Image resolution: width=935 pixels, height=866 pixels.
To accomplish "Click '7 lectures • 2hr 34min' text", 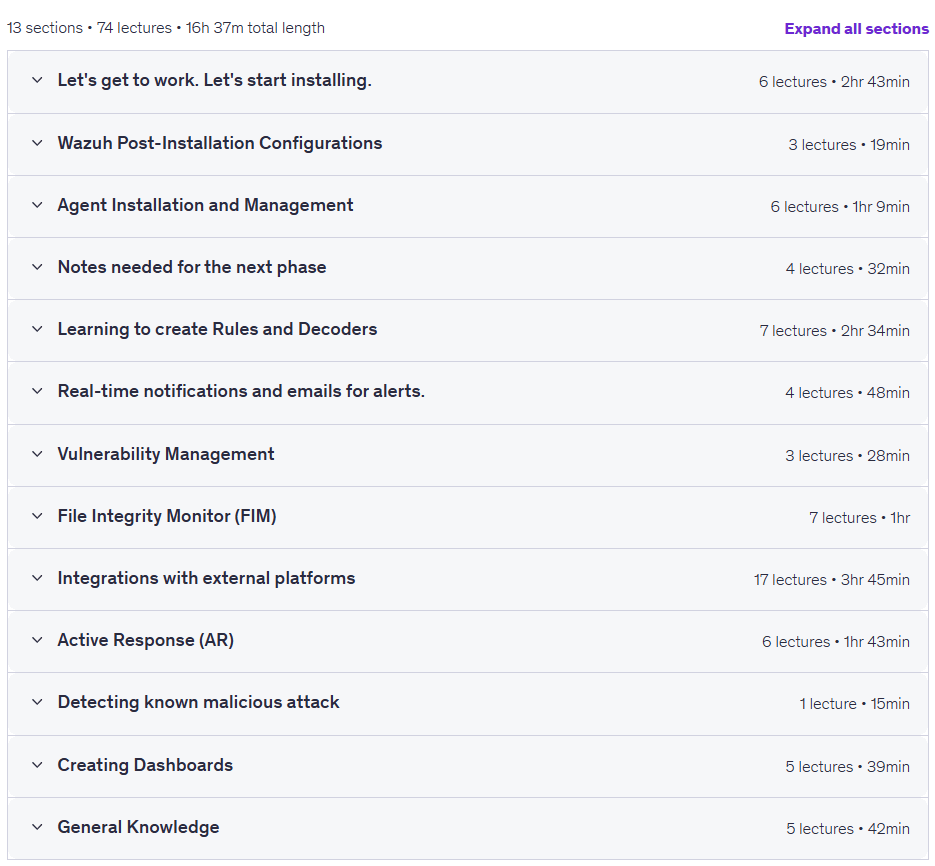I will (835, 331).
